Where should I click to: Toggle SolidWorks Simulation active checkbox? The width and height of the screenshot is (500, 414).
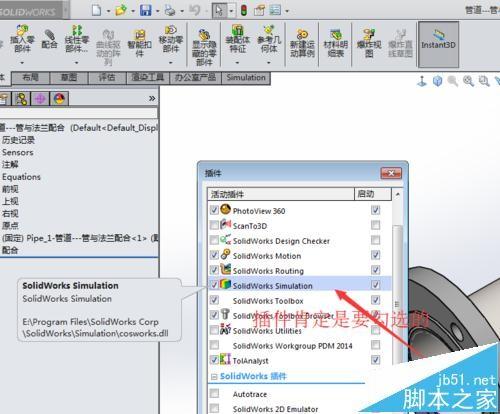(214, 285)
